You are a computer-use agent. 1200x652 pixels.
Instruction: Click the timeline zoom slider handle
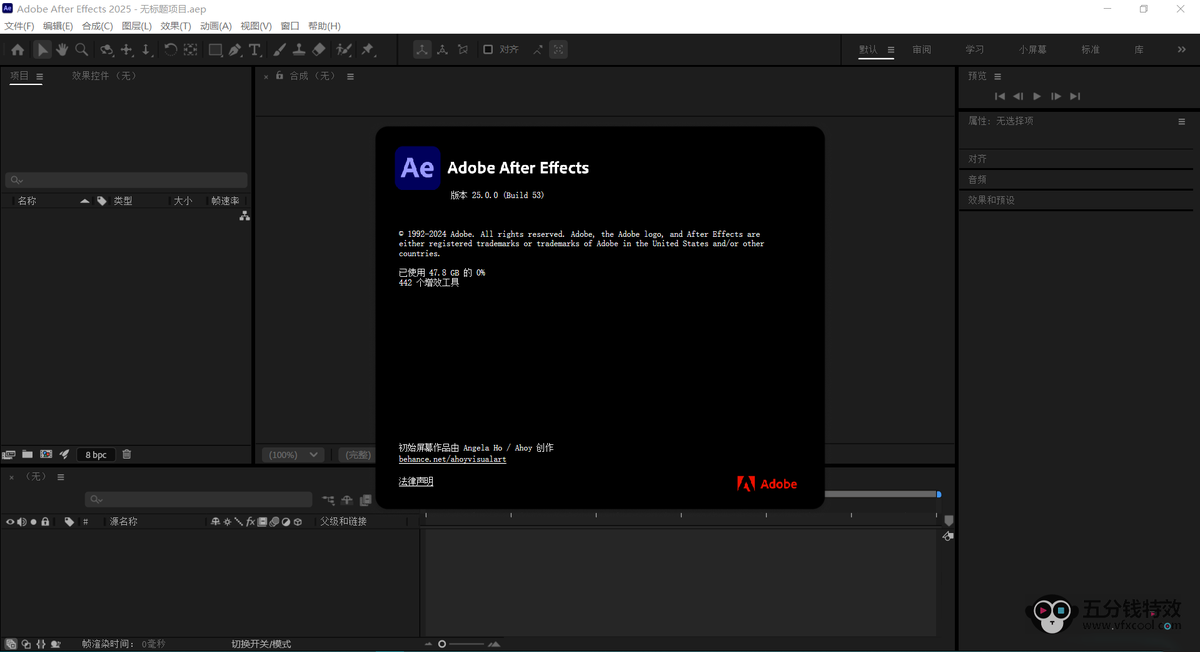click(x=442, y=644)
